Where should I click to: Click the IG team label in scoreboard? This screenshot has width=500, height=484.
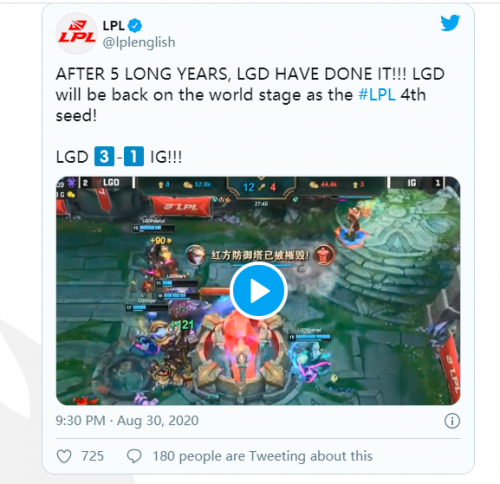(x=412, y=183)
